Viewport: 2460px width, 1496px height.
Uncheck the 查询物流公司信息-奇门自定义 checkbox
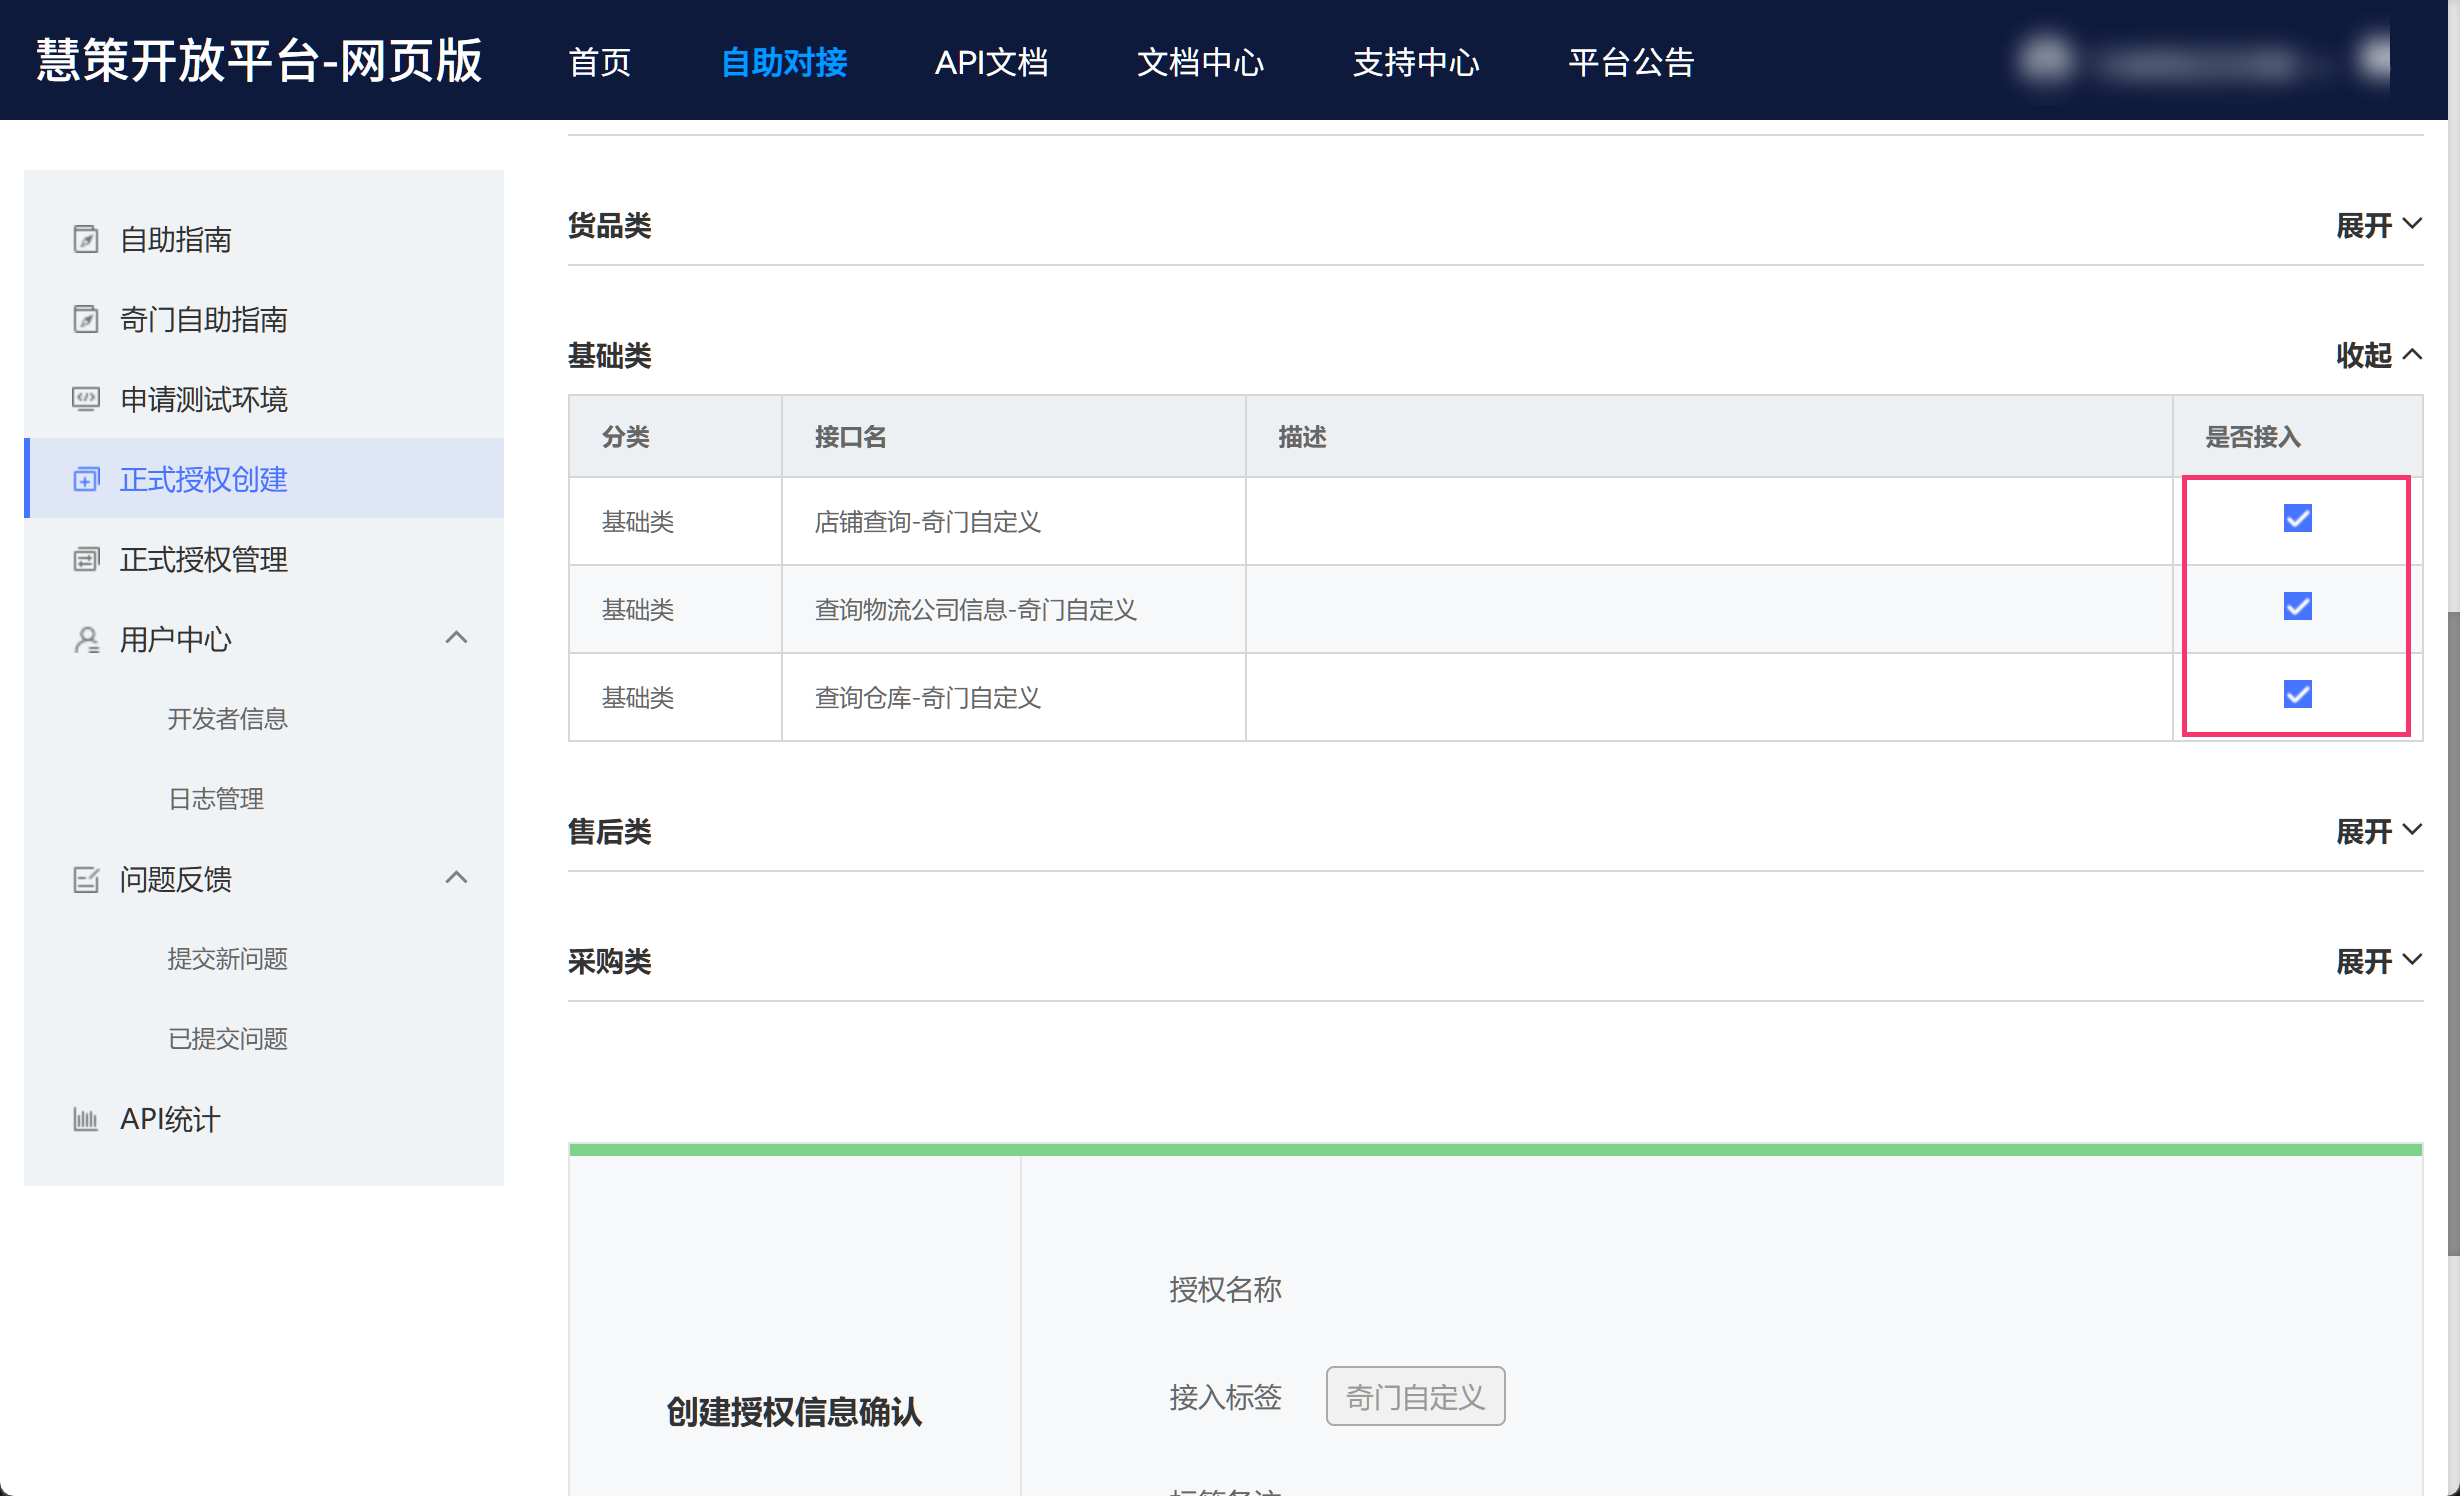point(2297,606)
